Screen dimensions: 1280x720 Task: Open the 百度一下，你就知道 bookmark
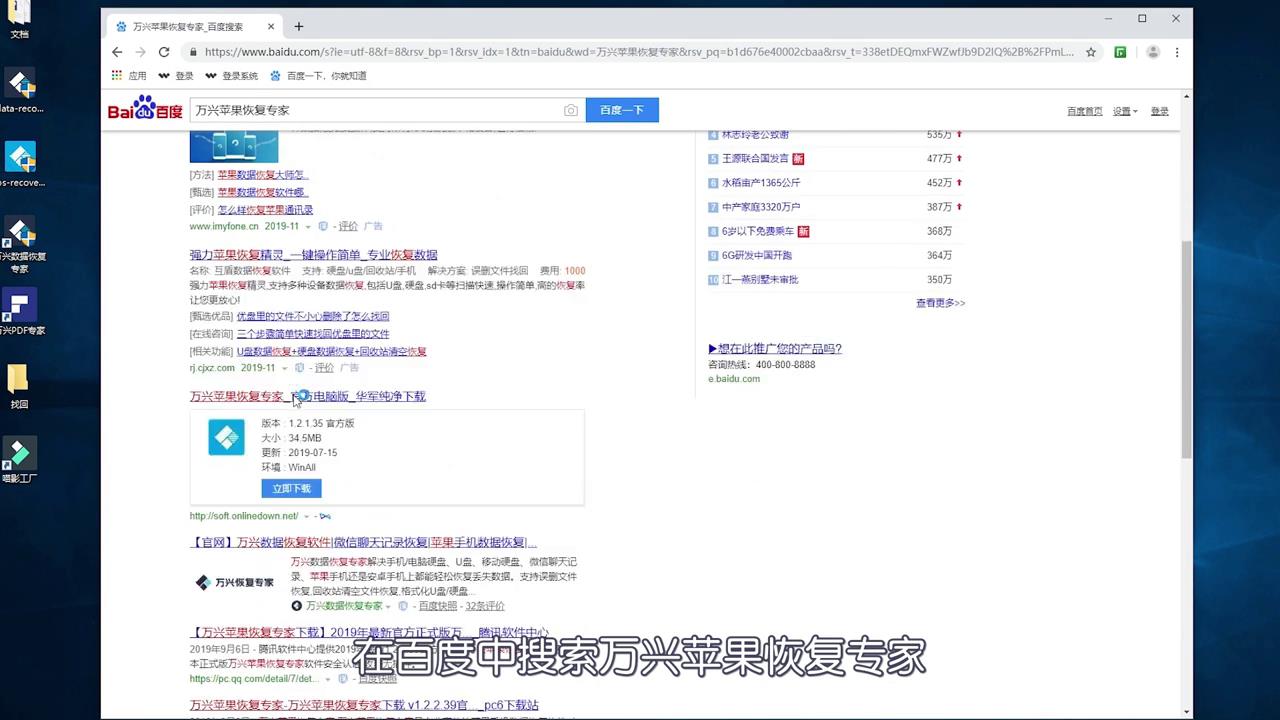point(318,76)
